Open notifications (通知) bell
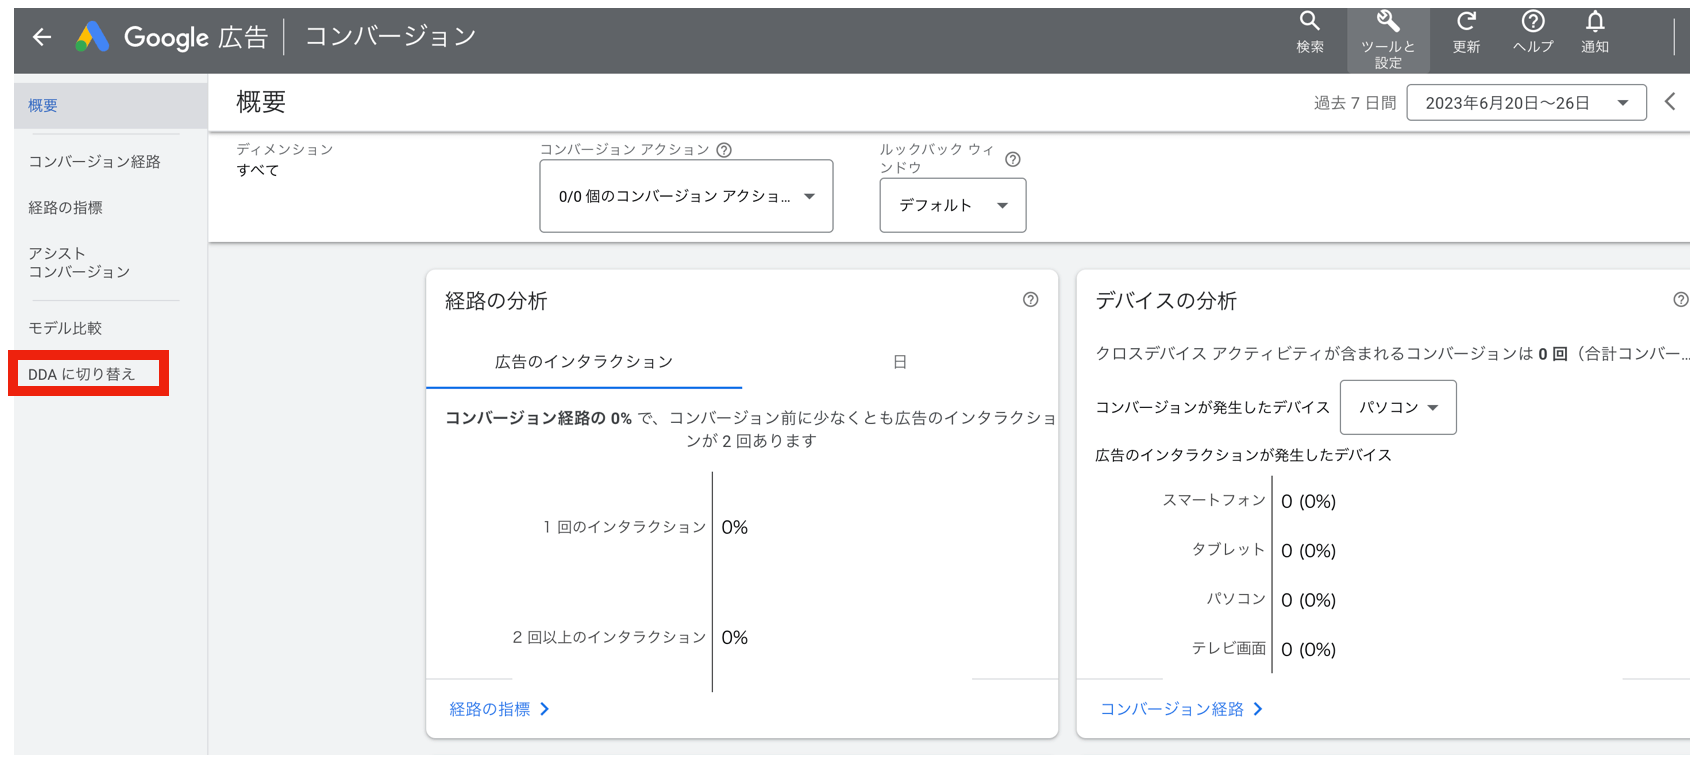Viewport: 1704px width, 762px height. [1595, 32]
